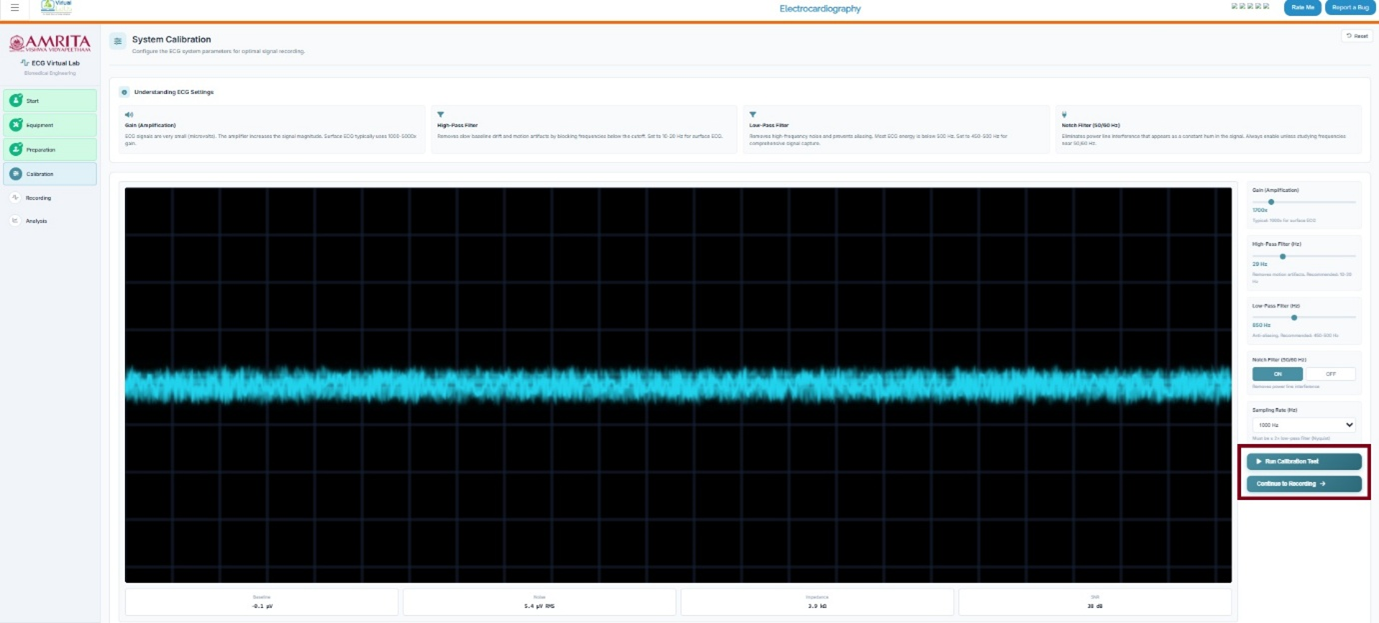This screenshot has width=1379, height=623.
Task: Click the System Calibration sliders icon
Action: (118, 42)
